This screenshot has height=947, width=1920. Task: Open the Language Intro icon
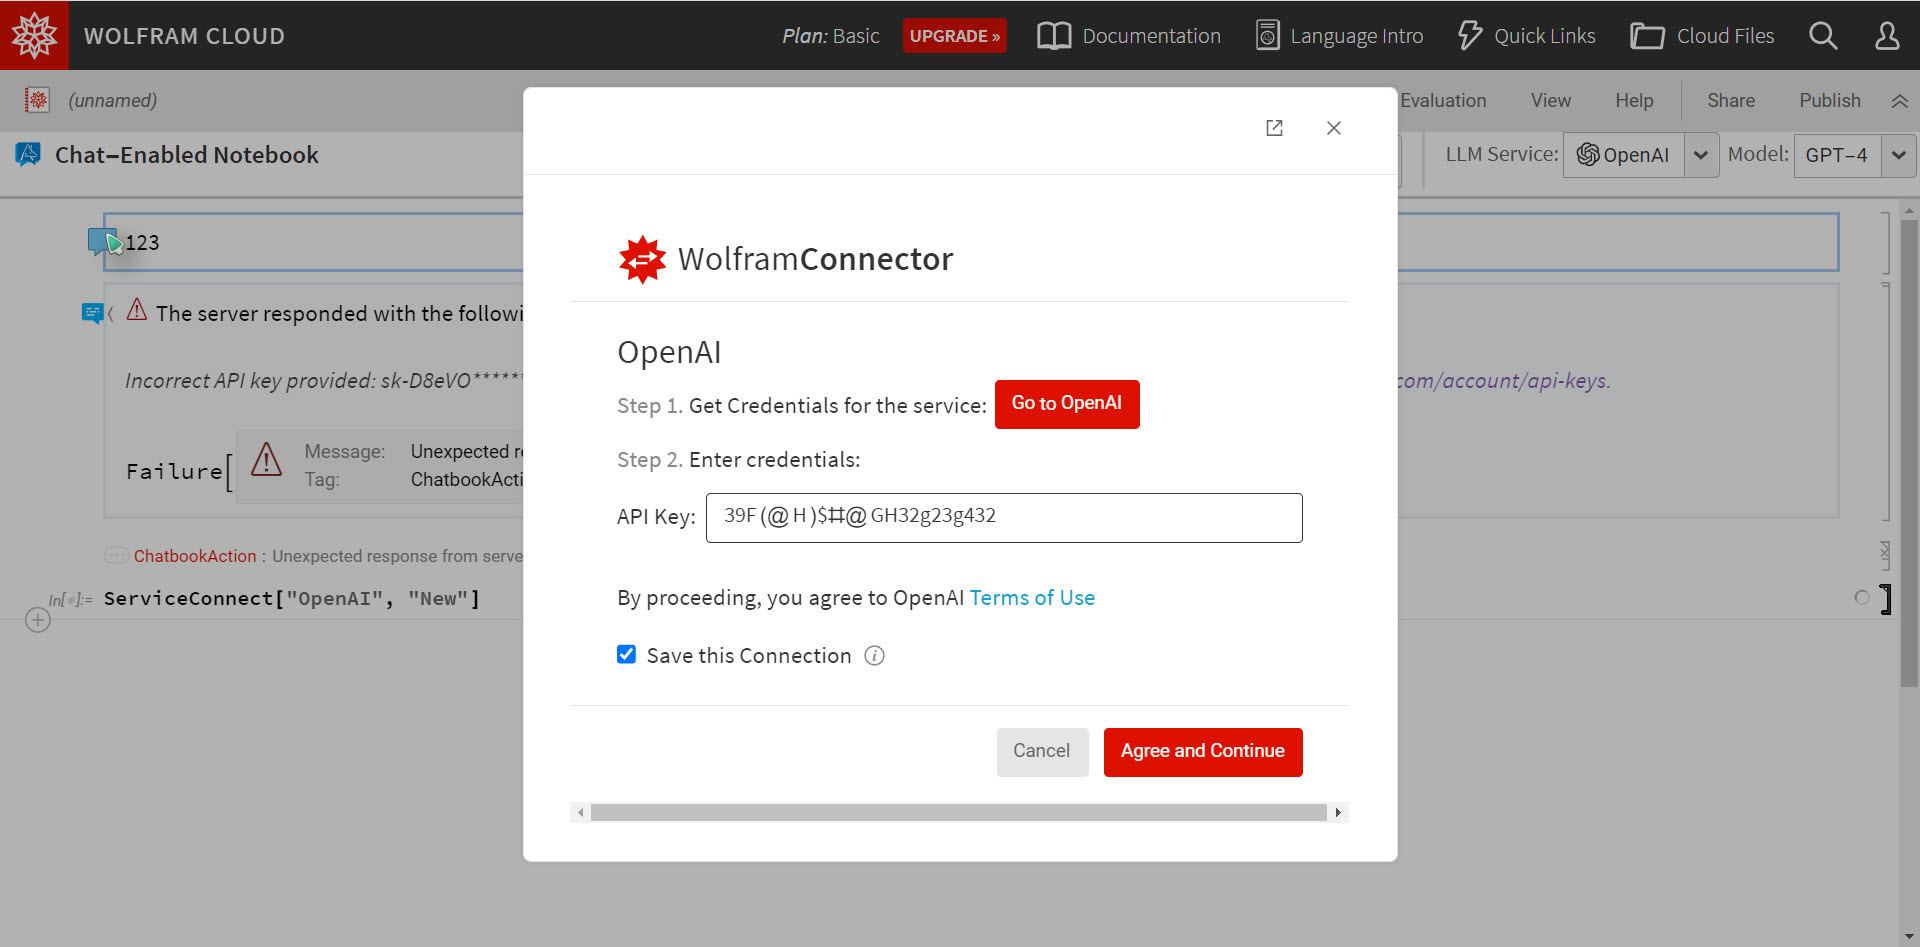pos(1267,36)
